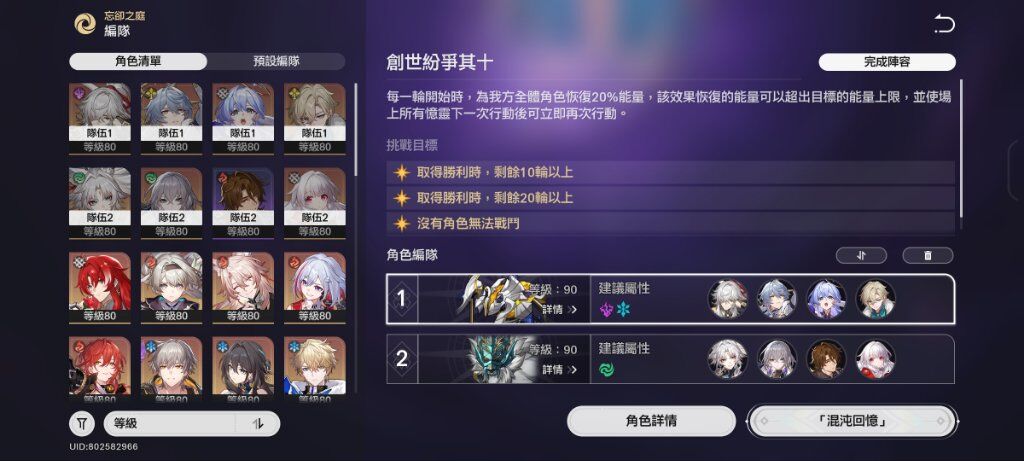Click the trash icon to clear lineup
Viewport: 1024px width, 461px height.
[x=927, y=255]
